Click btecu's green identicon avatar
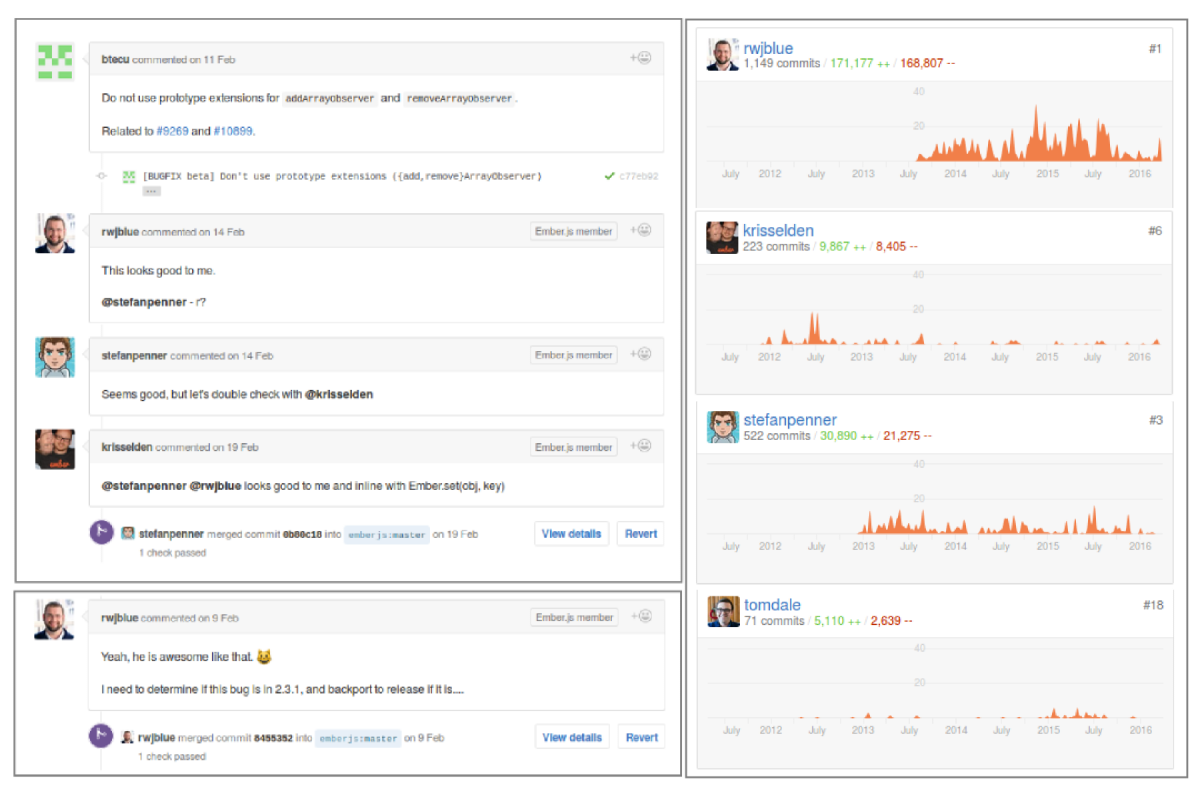Viewport: 1200px width, 791px height. pyautogui.click(x=54, y=62)
